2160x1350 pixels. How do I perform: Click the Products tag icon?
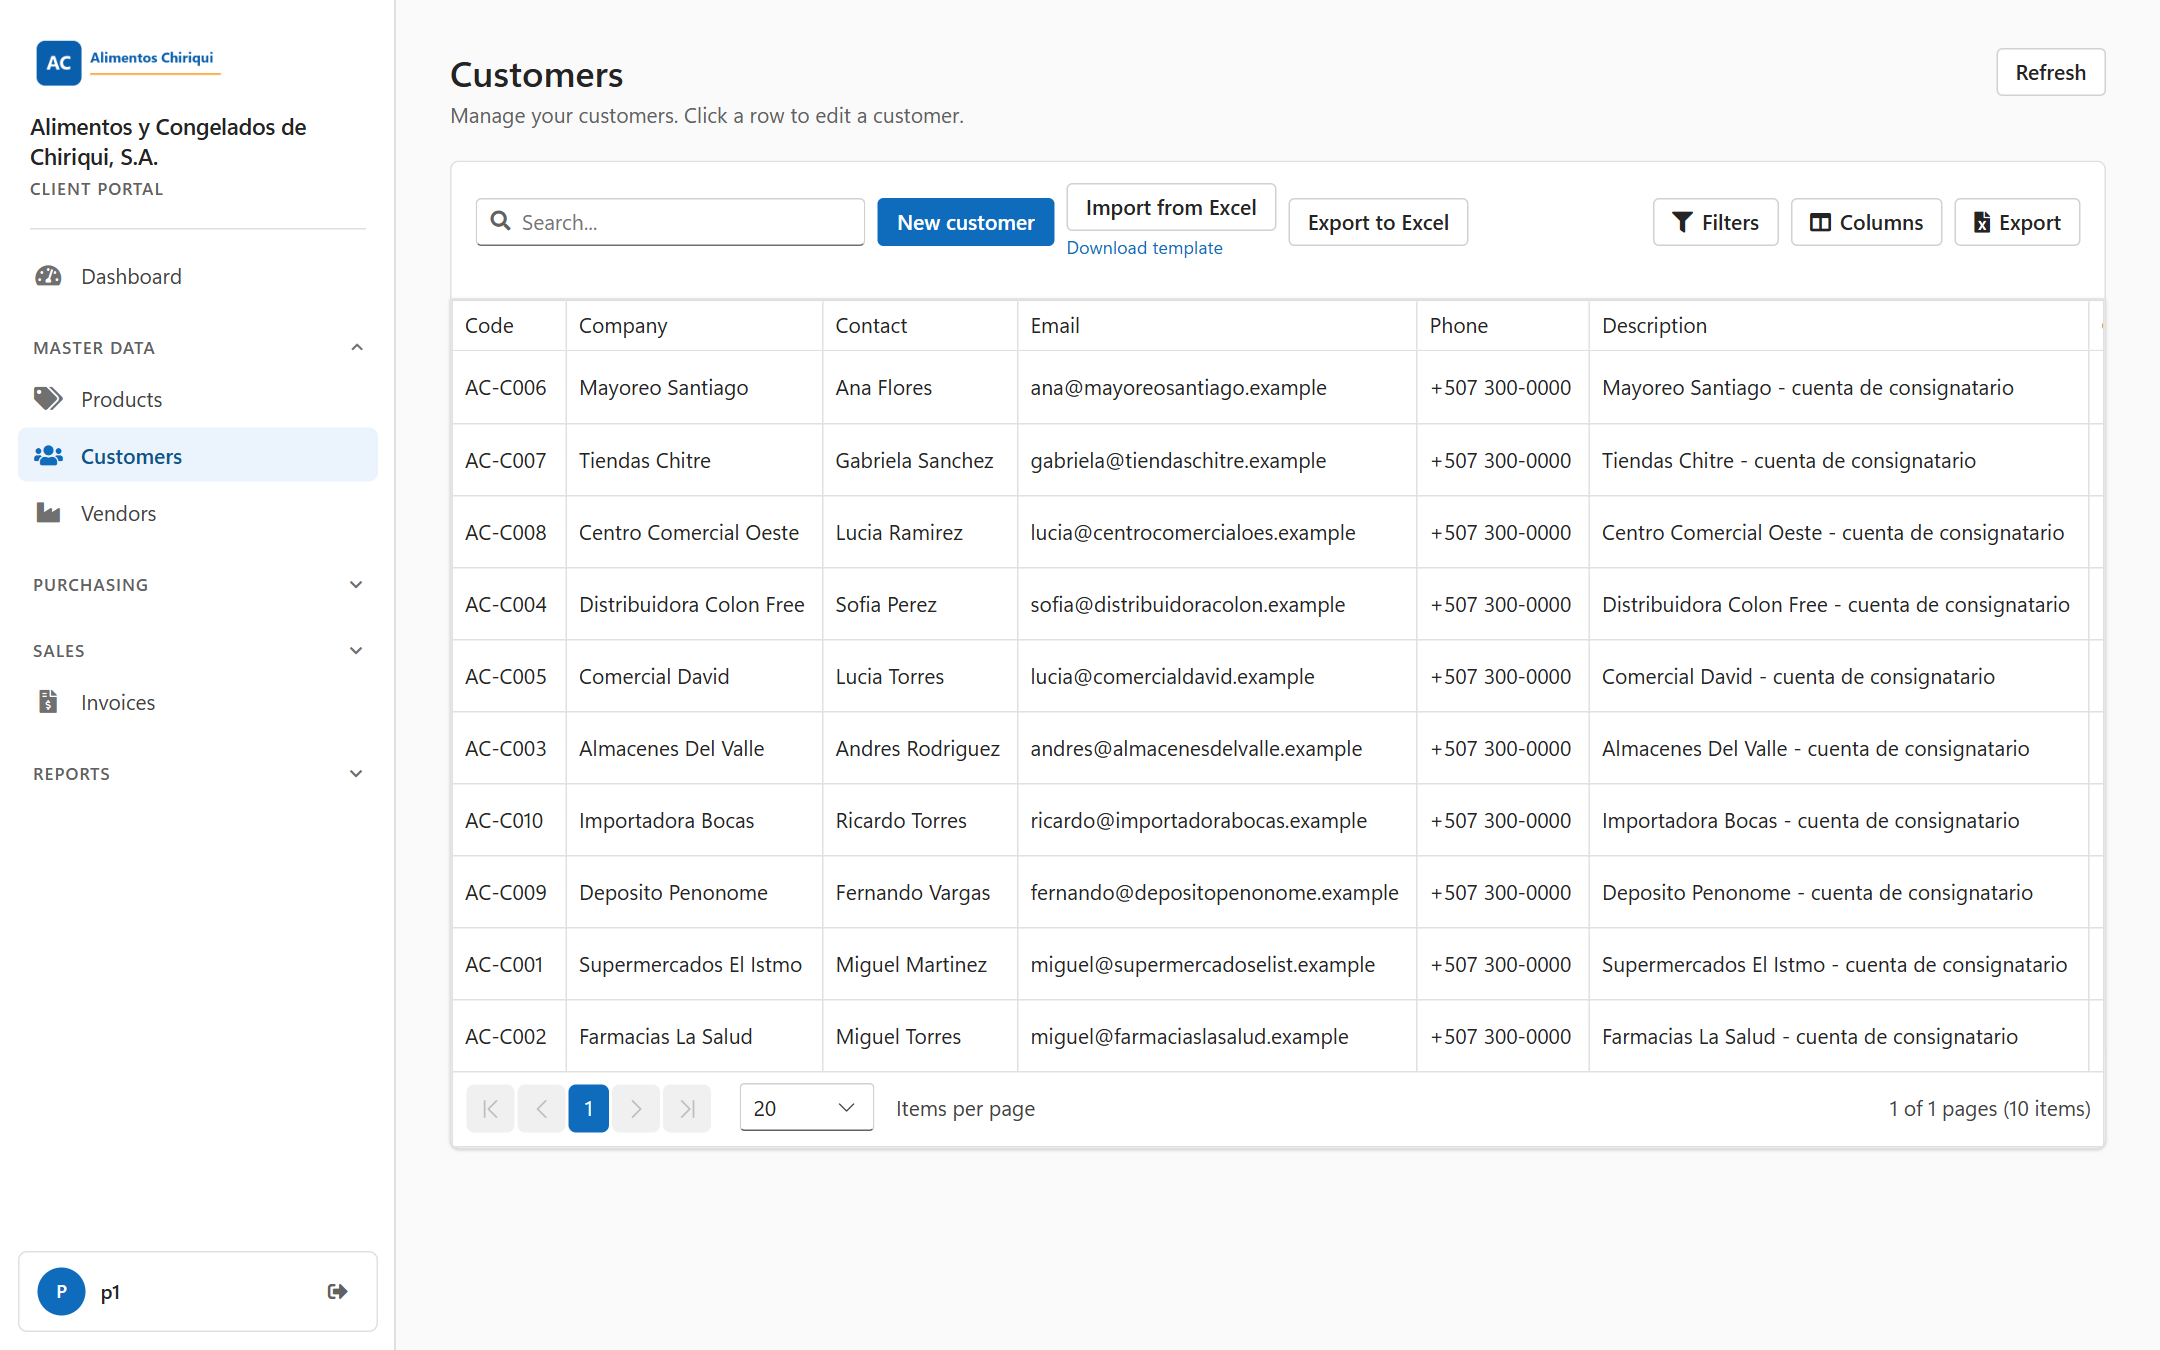coord(48,399)
